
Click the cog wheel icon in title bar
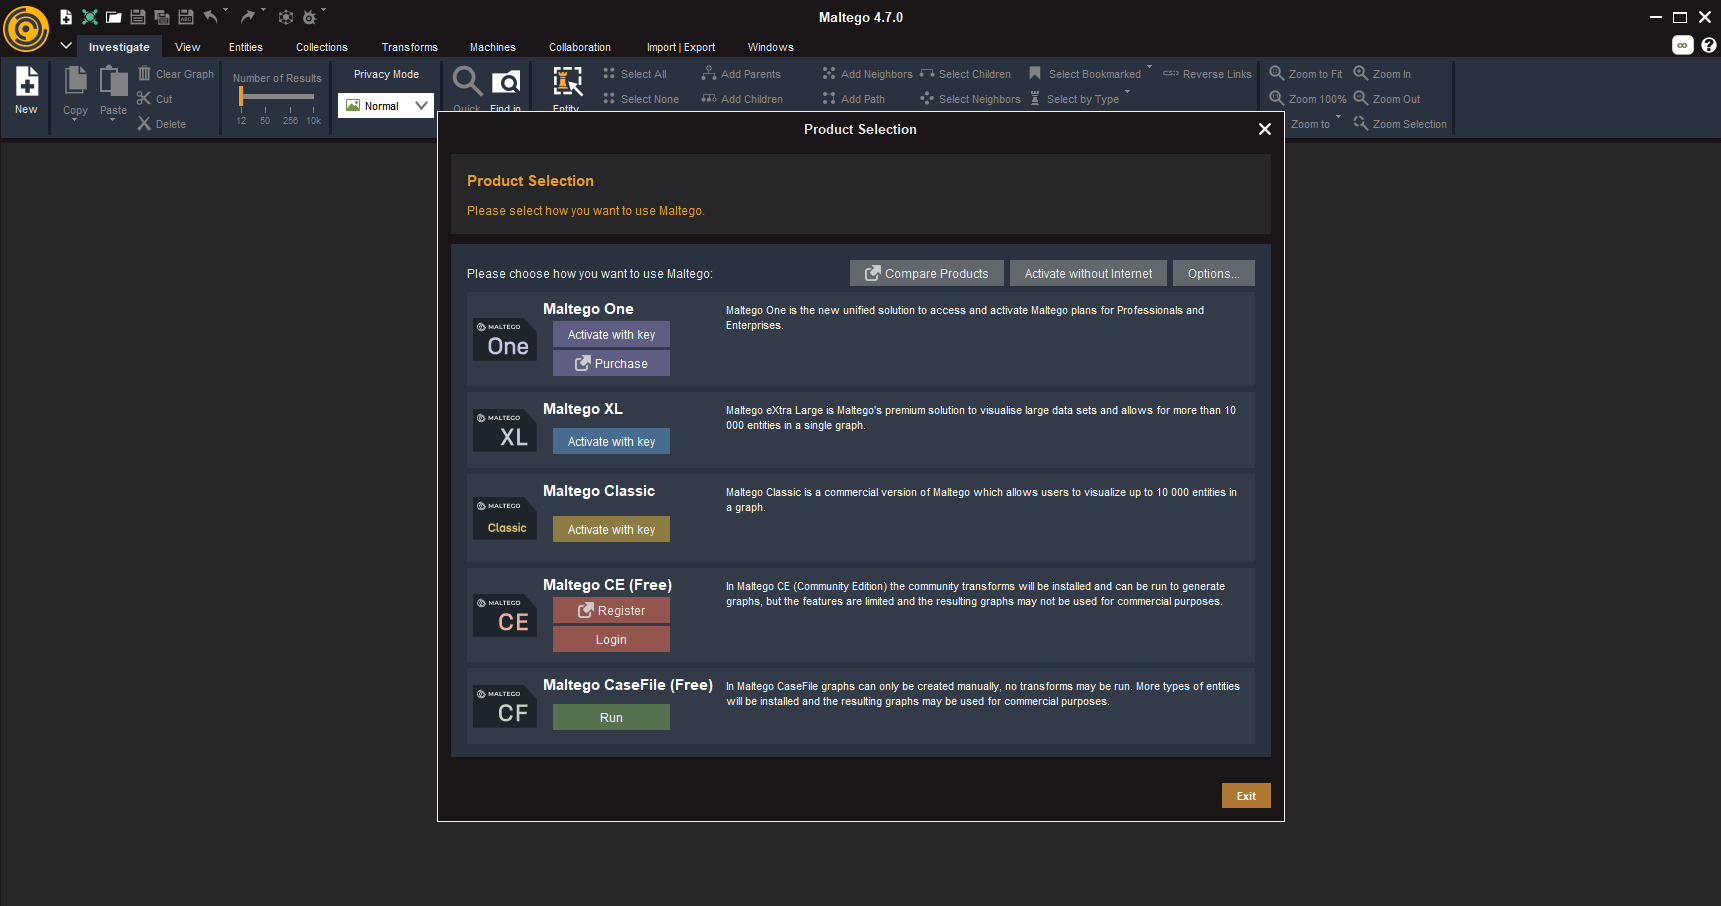[x=310, y=17]
